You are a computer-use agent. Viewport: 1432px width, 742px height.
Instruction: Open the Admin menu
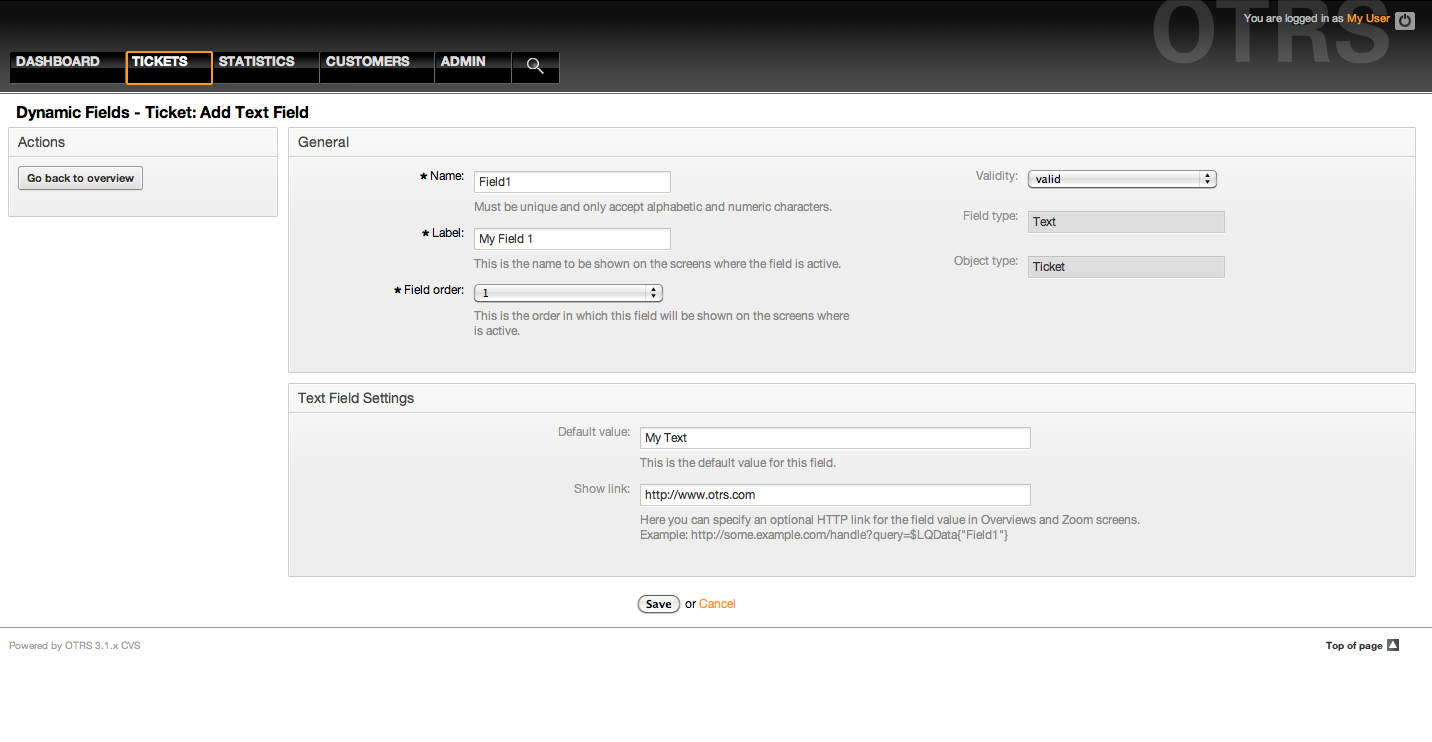coord(463,62)
